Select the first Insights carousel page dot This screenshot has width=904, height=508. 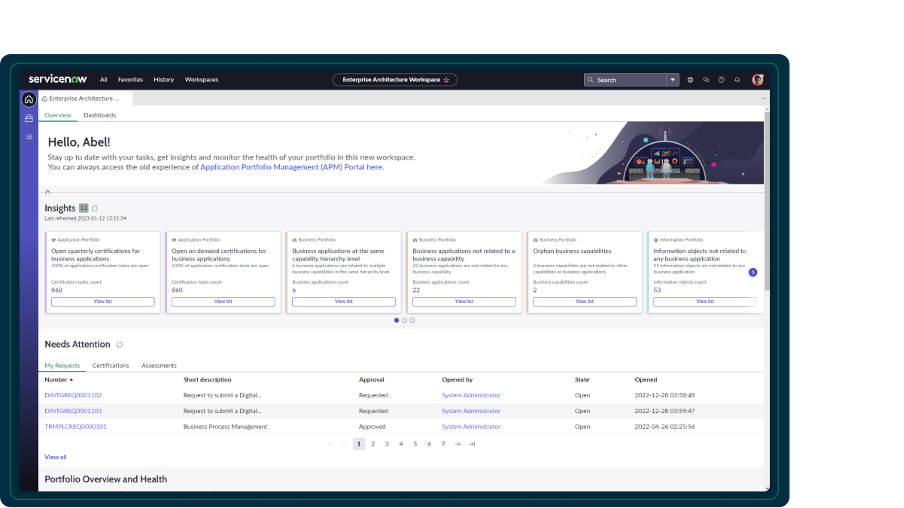point(396,321)
